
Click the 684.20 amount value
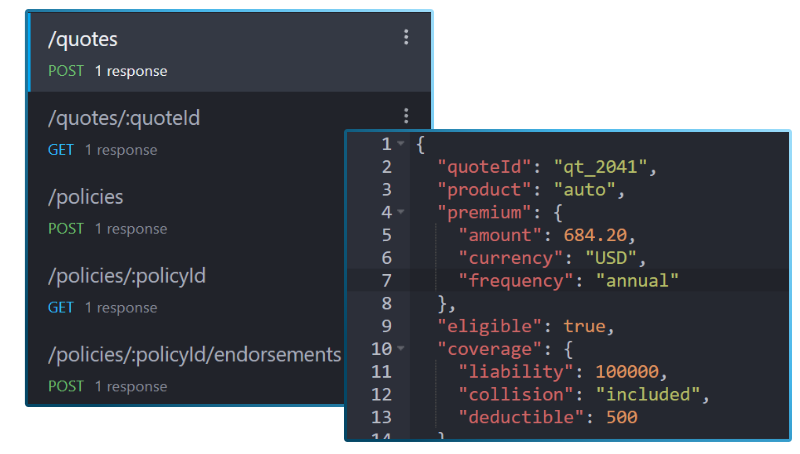click(595, 235)
